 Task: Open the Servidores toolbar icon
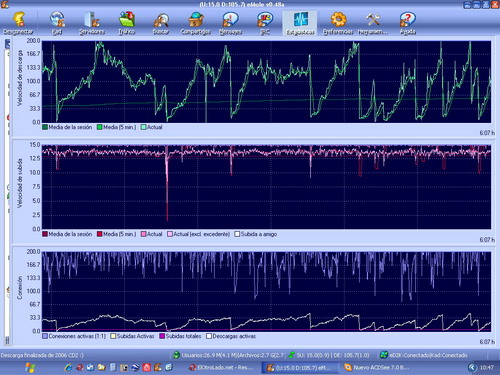point(92,19)
